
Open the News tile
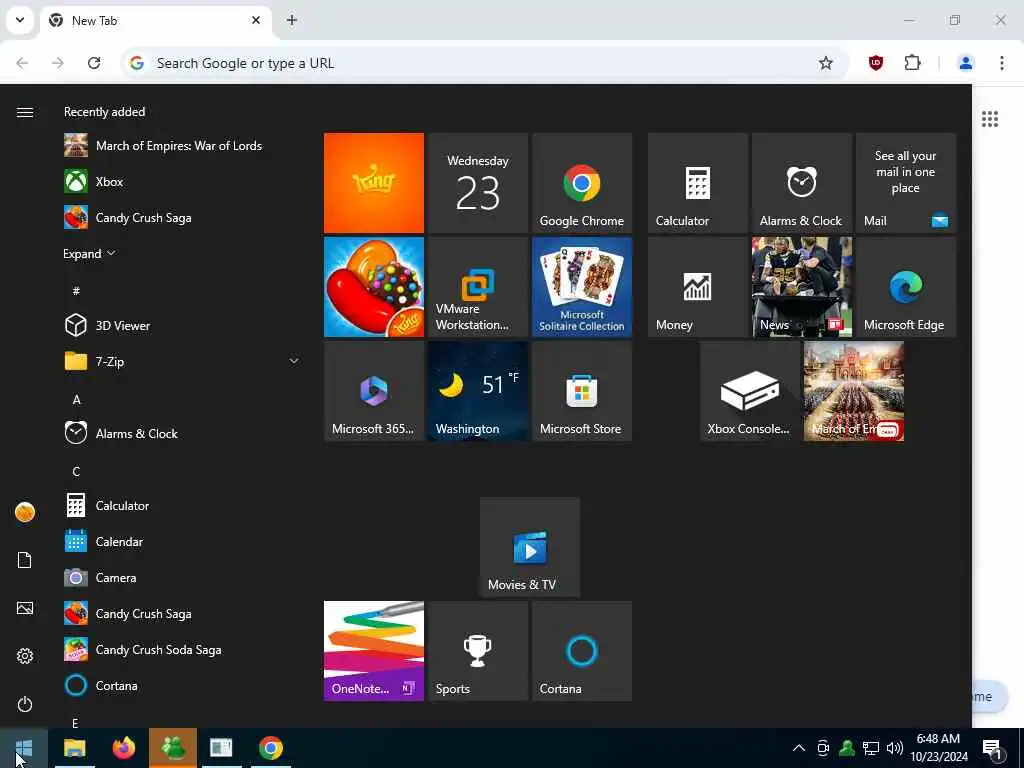(801, 287)
